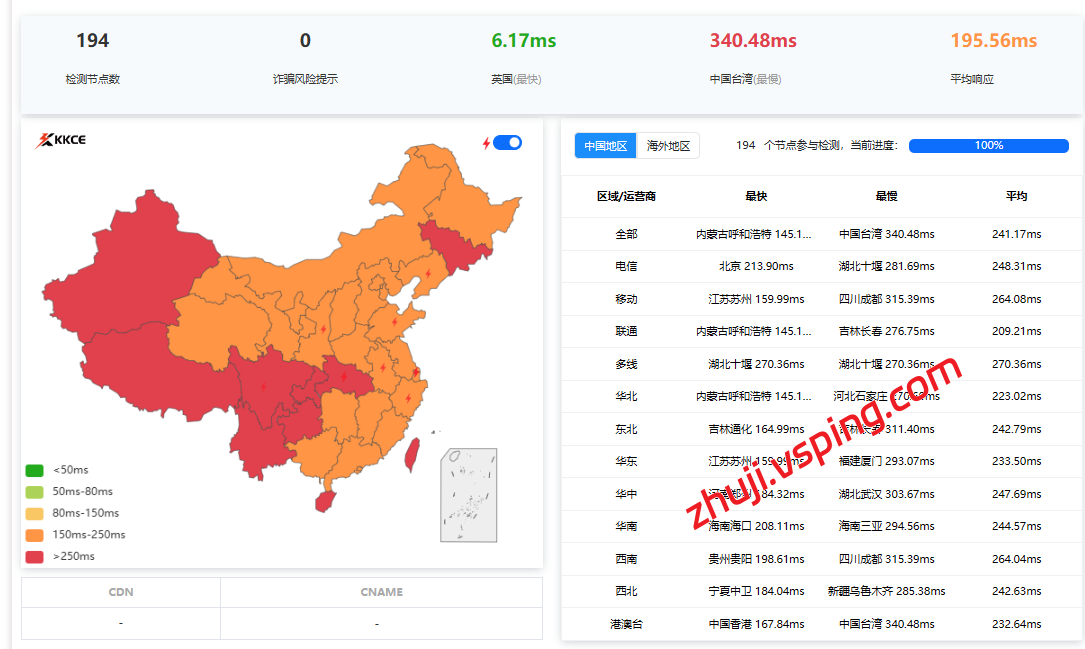Toggle the blue lightning switch on the map
This screenshot has height=649, width=1085.
tap(508, 143)
